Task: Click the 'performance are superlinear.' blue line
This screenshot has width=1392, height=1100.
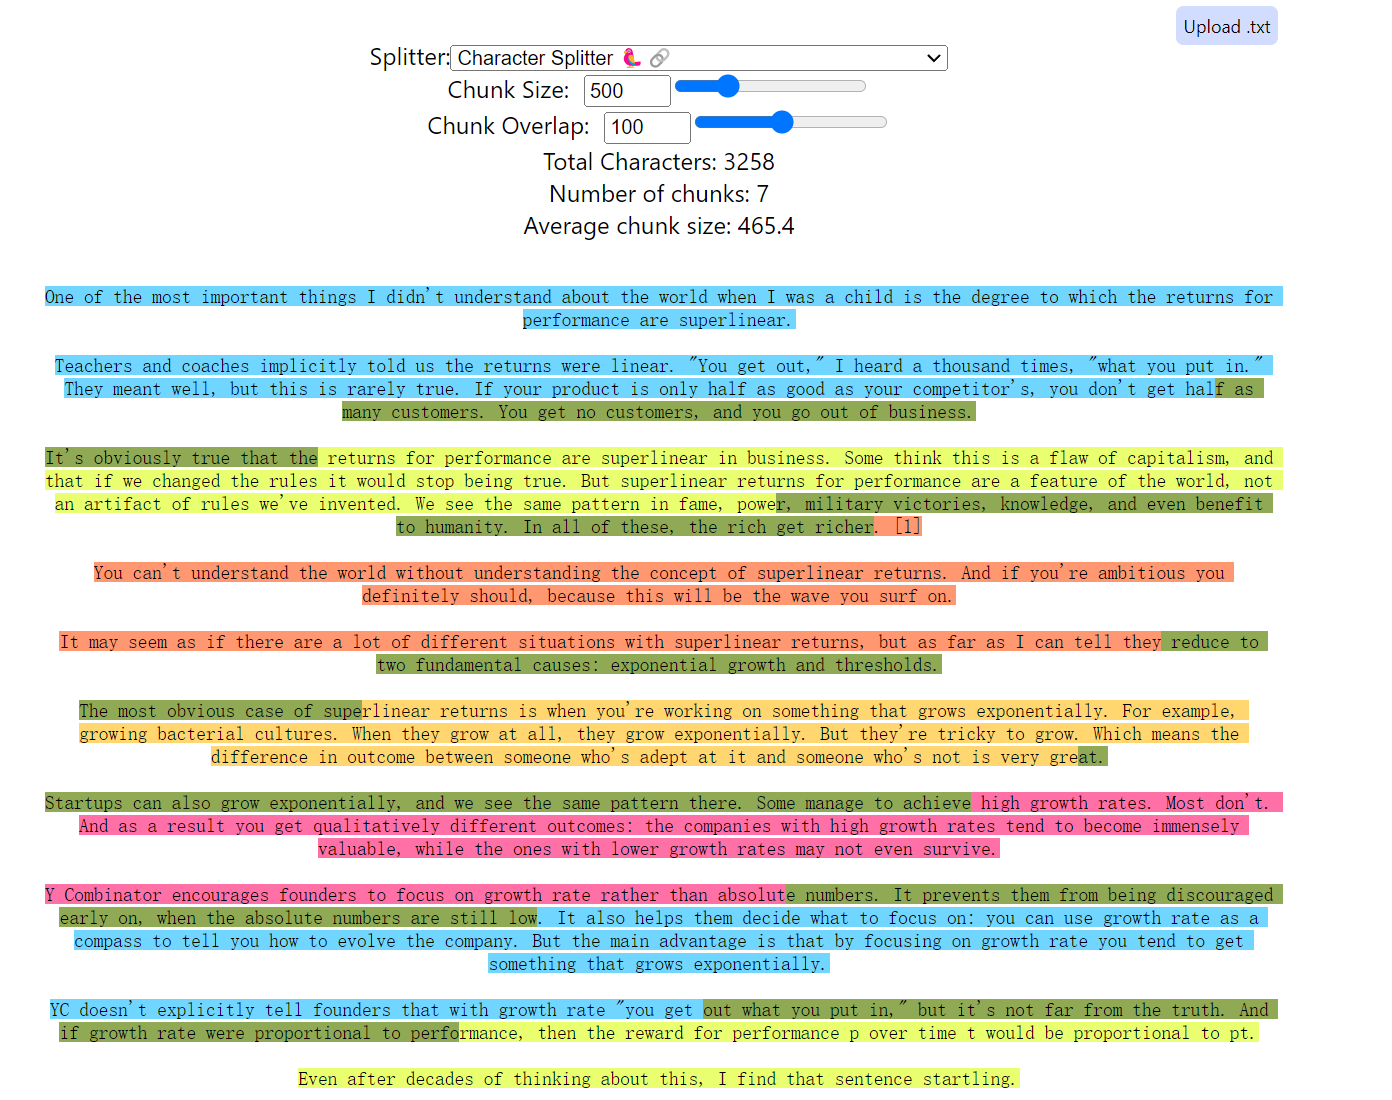Action: [x=658, y=320]
